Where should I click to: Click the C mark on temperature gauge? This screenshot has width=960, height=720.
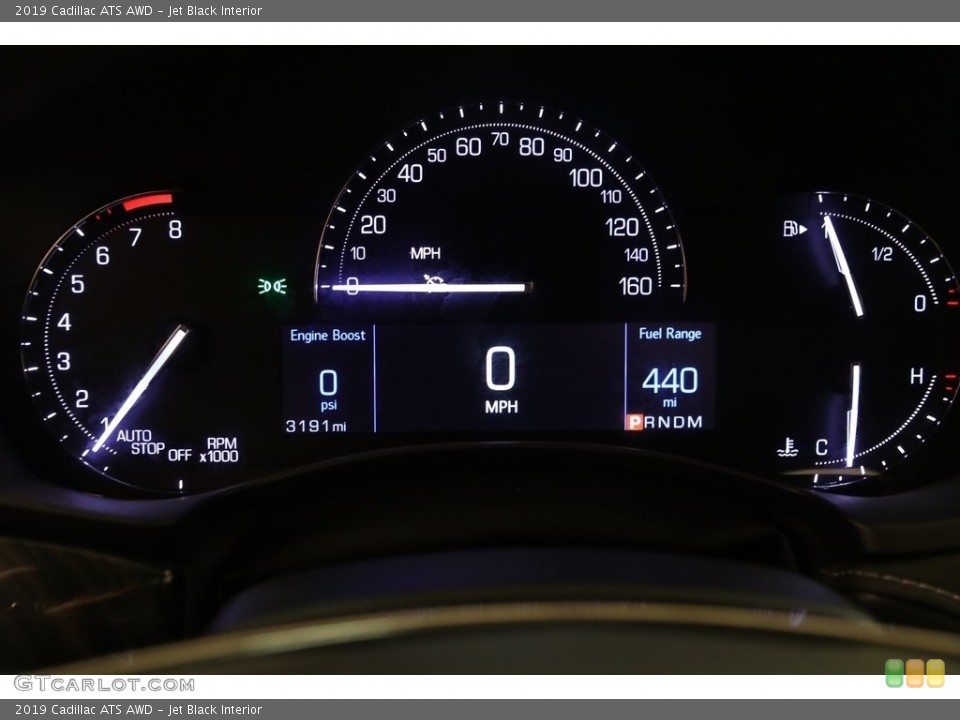822,448
